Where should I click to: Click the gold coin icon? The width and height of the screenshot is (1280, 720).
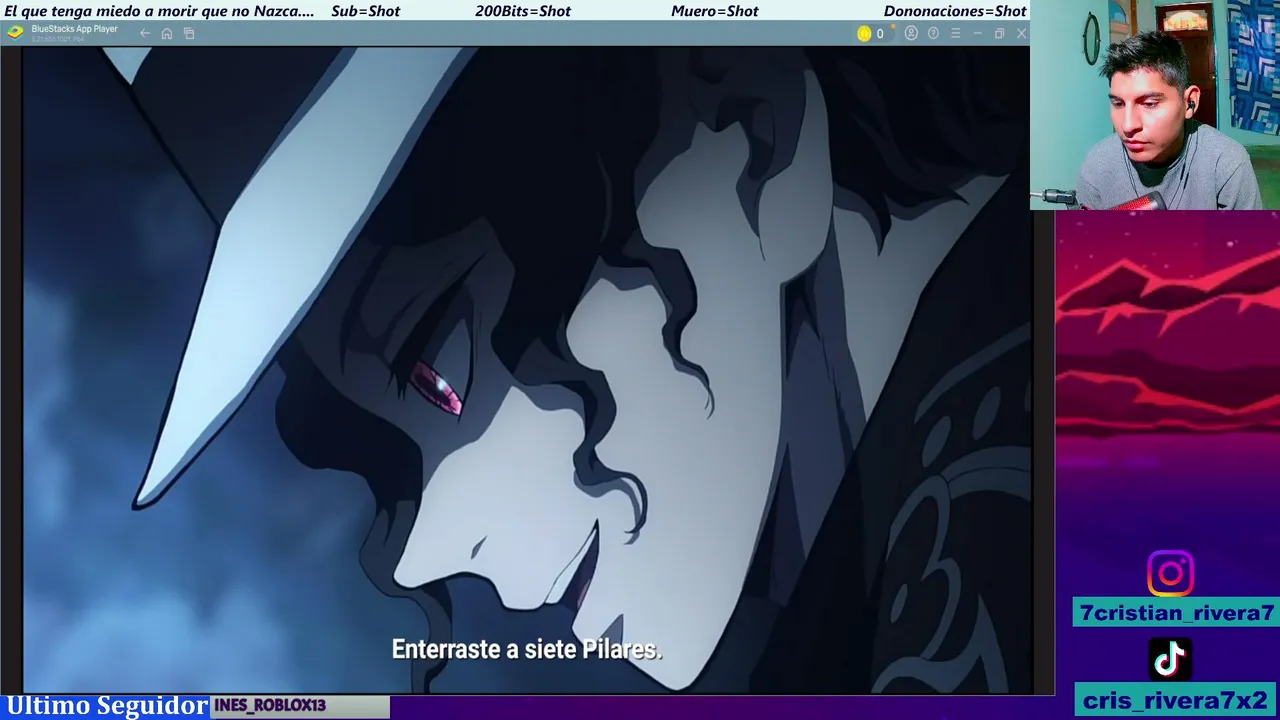(x=864, y=33)
